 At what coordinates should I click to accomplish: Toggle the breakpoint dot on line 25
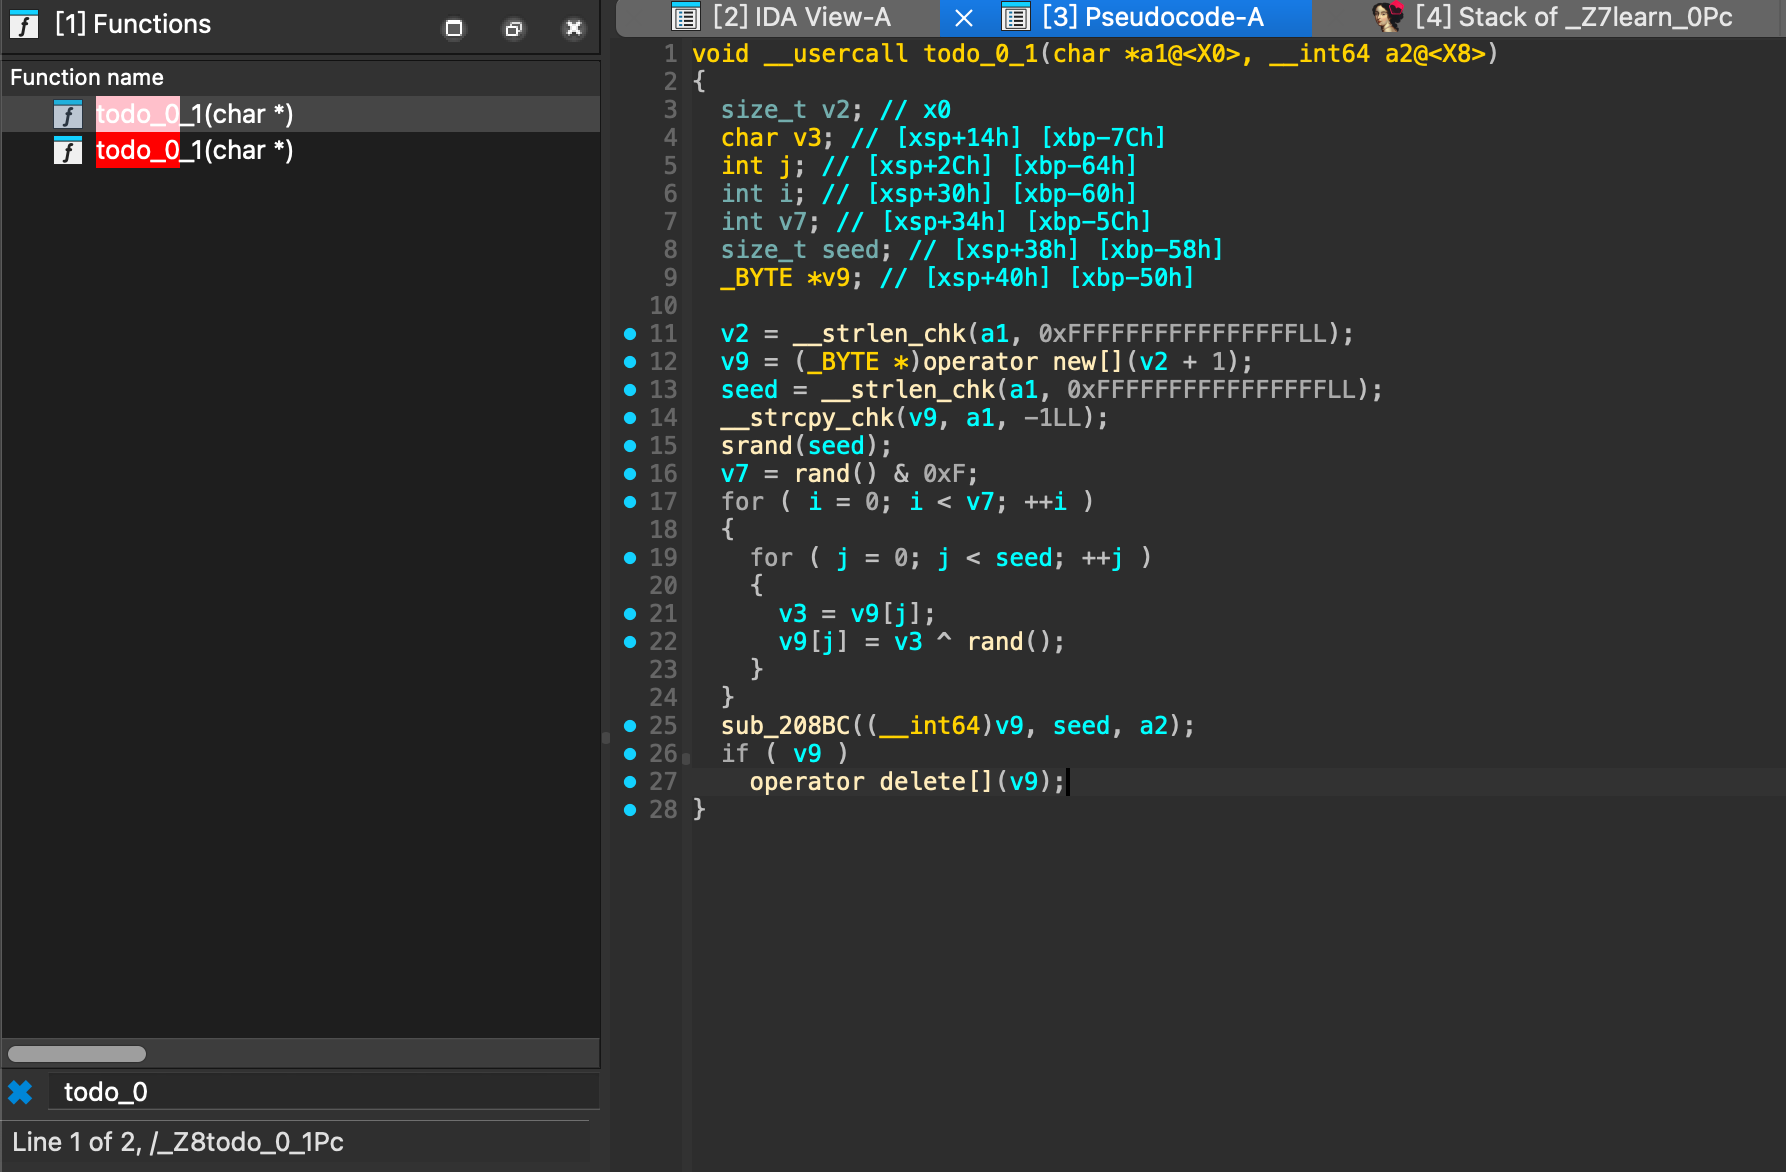pyautogui.click(x=630, y=726)
